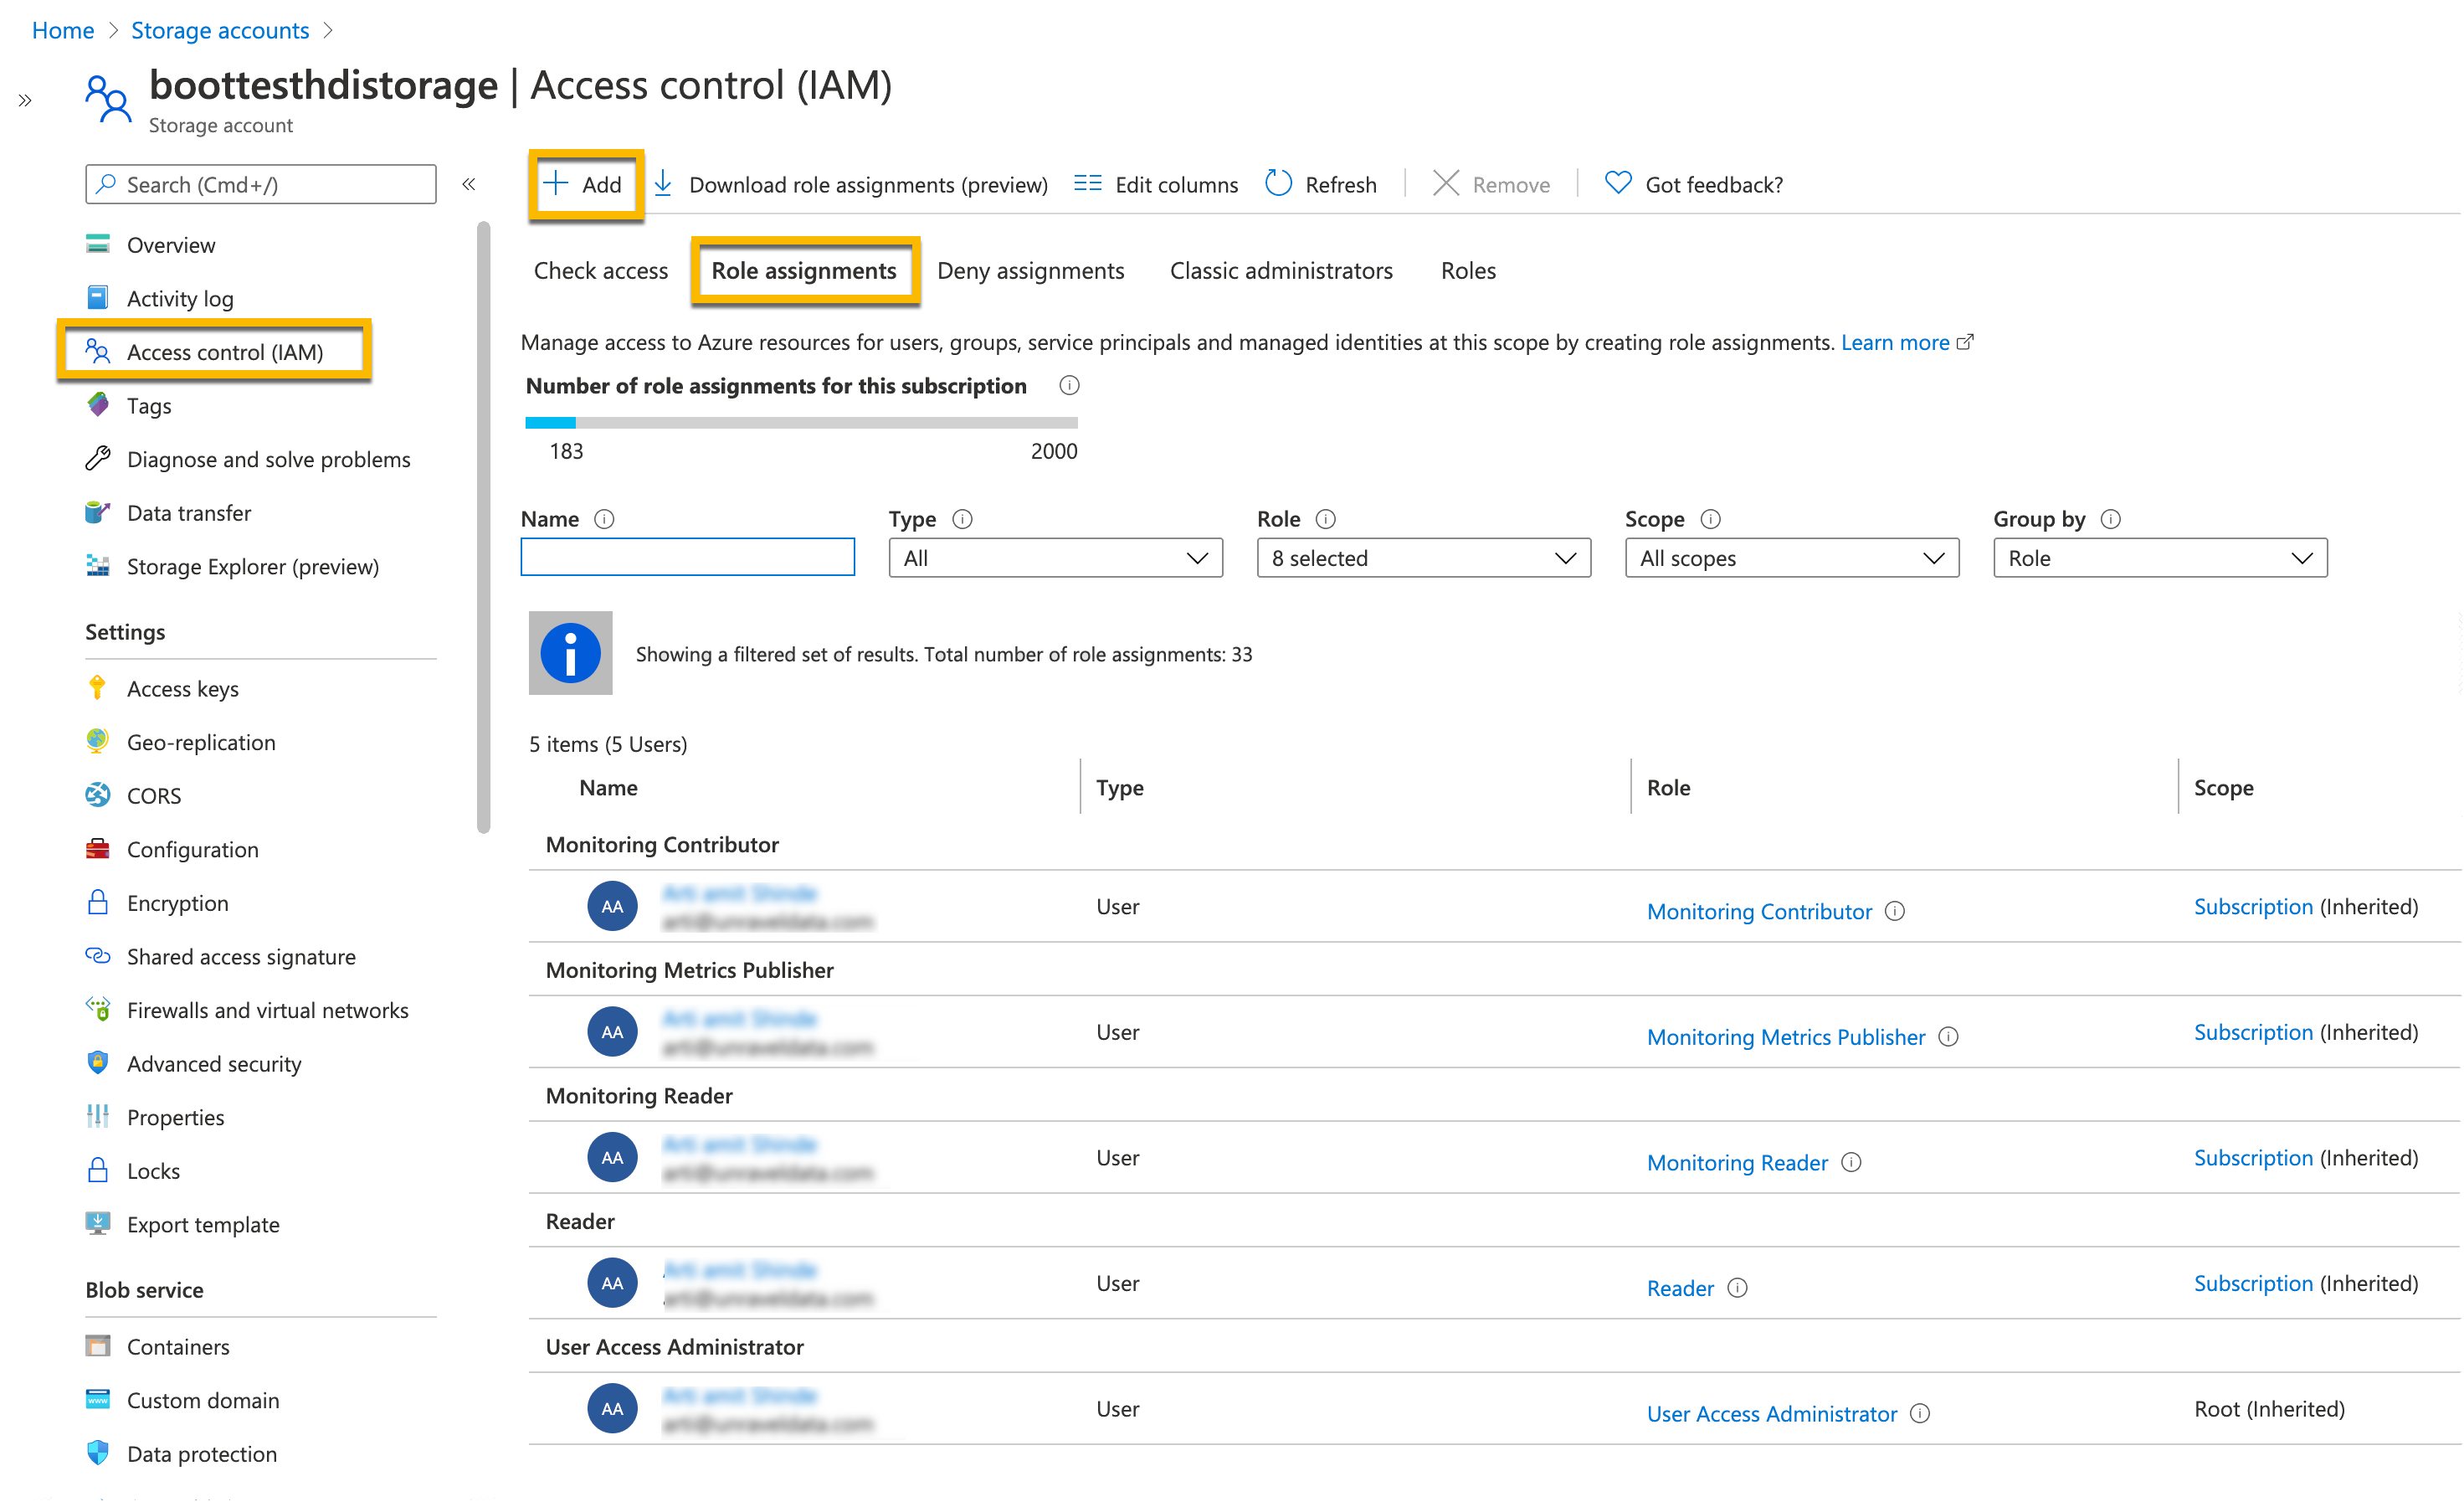This screenshot has height=1502, width=2464.
Task: Click the info icon next to role assignments count
Action: pyautogui.click(x=1069, y=385)
